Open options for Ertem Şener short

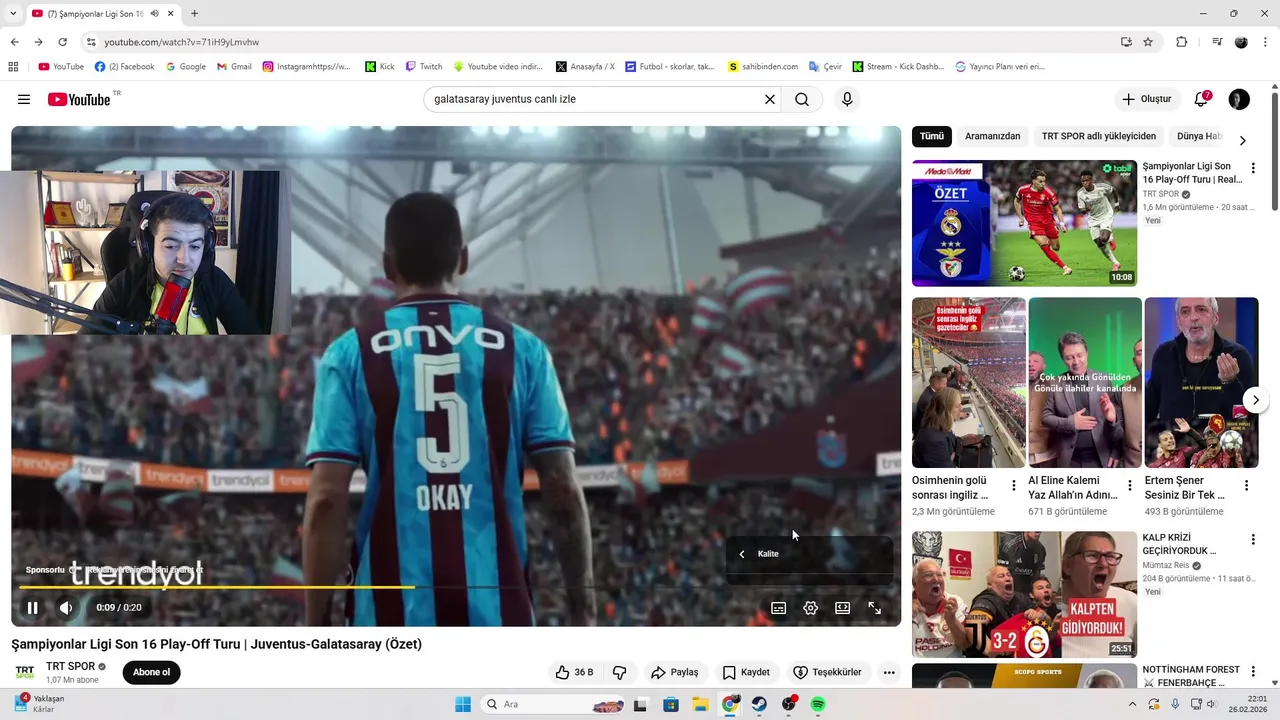click(1246, 486)
